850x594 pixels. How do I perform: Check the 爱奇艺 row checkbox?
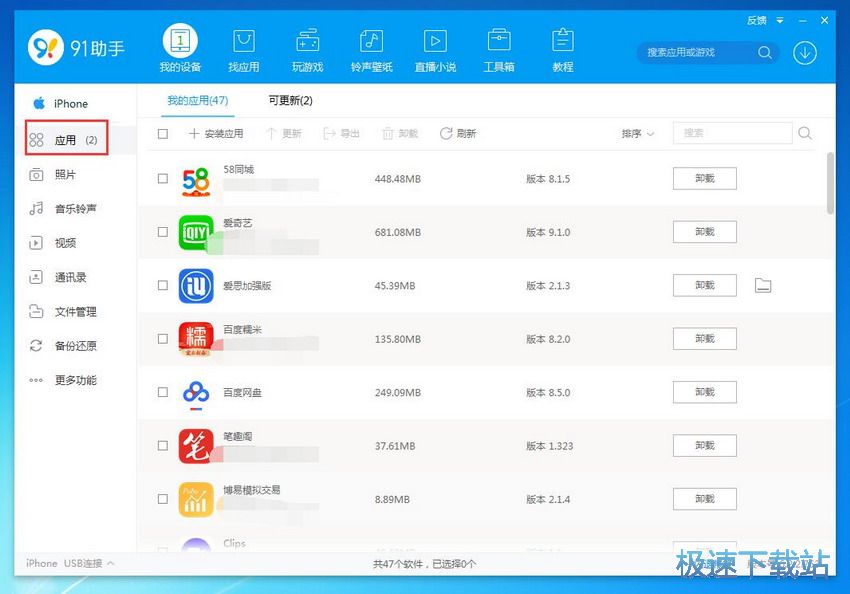163,232
